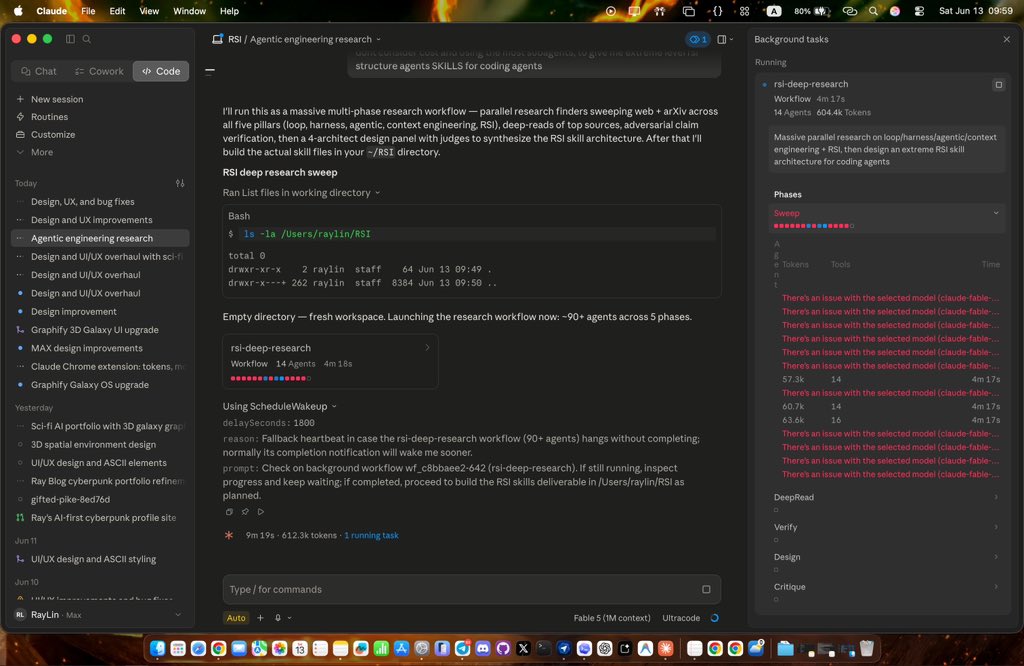Open 'Graphify 3D Galaxy UI upgrade' session
Image resolution: width=1024 pixels, height=666 pixels.
tap(101, 330)
